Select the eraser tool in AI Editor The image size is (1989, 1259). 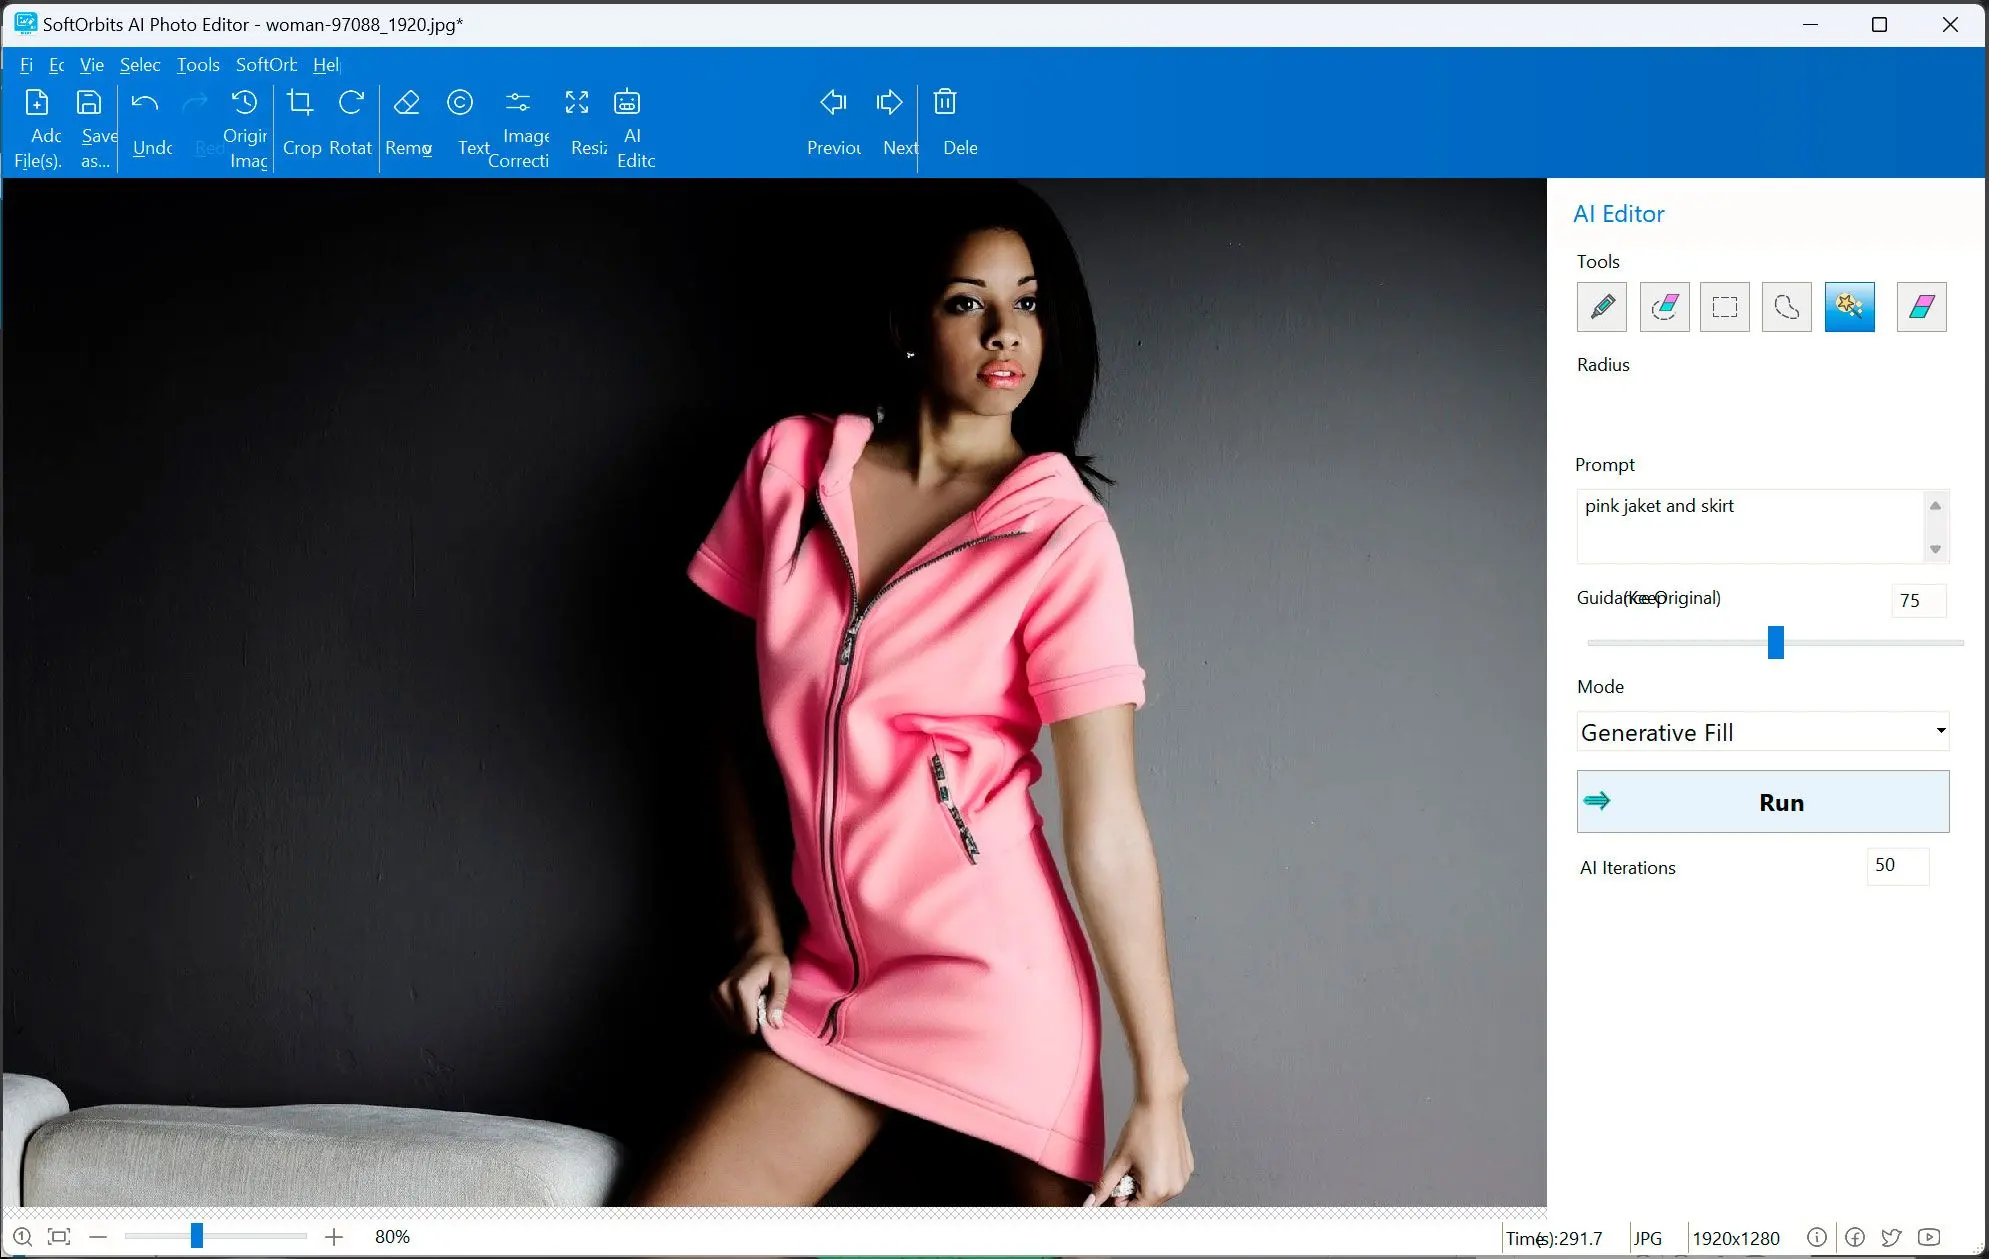[1919, 306]
